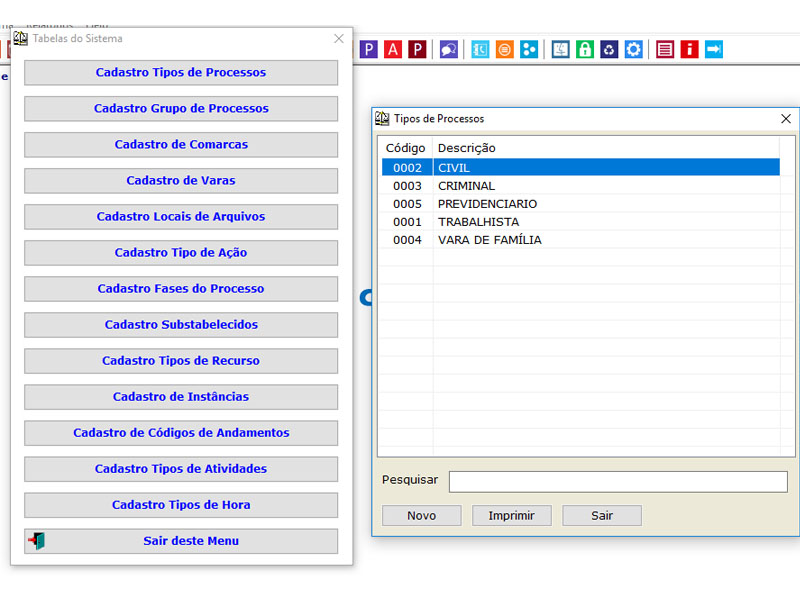Click the dark red list icon
800x600 pixels.
point(665,49)
